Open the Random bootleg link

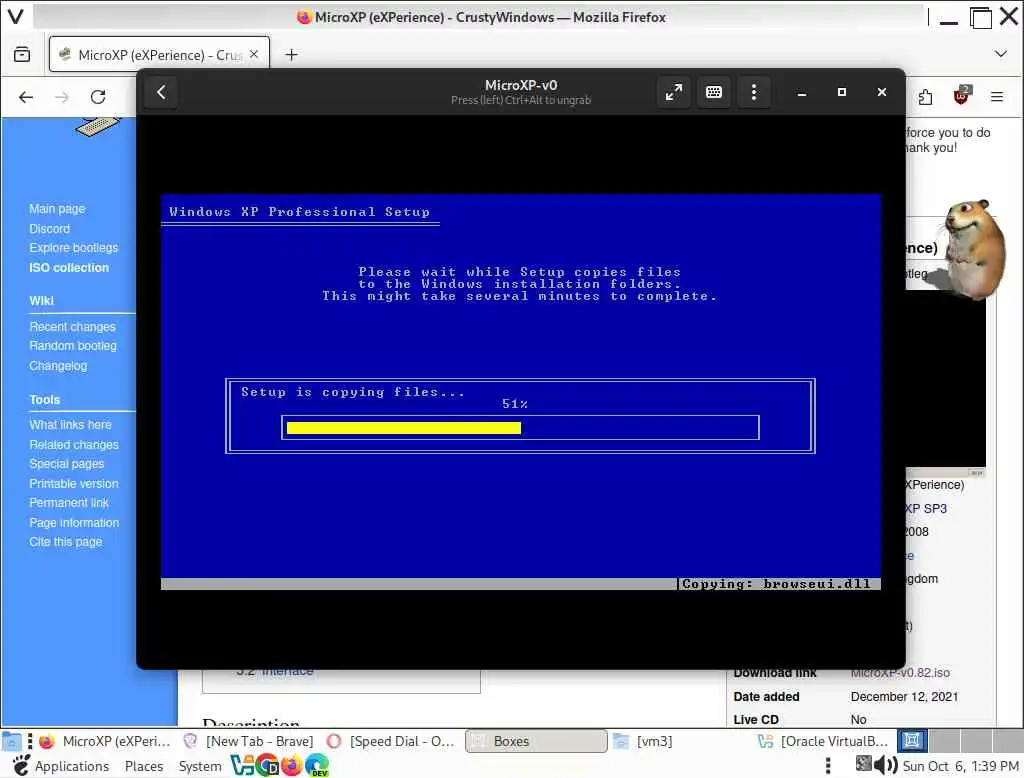72,346
